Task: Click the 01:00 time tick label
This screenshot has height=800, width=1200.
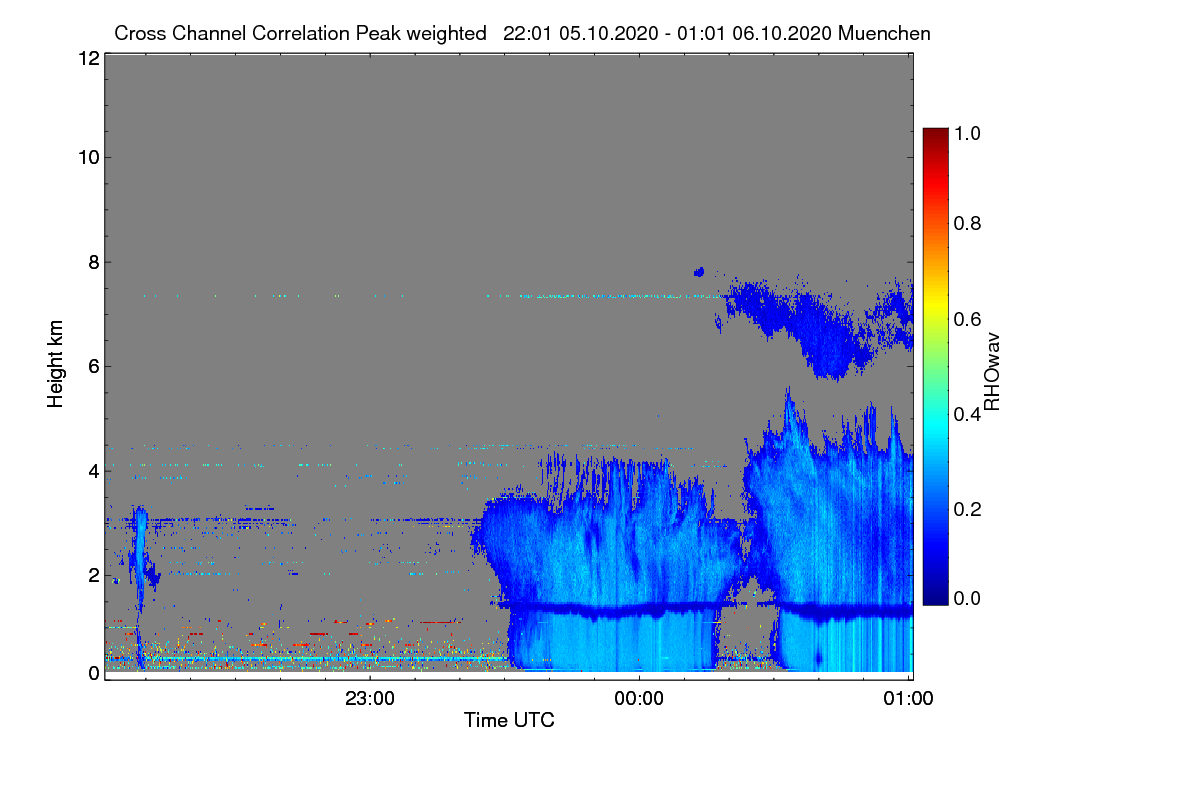Action: point(909,698)
